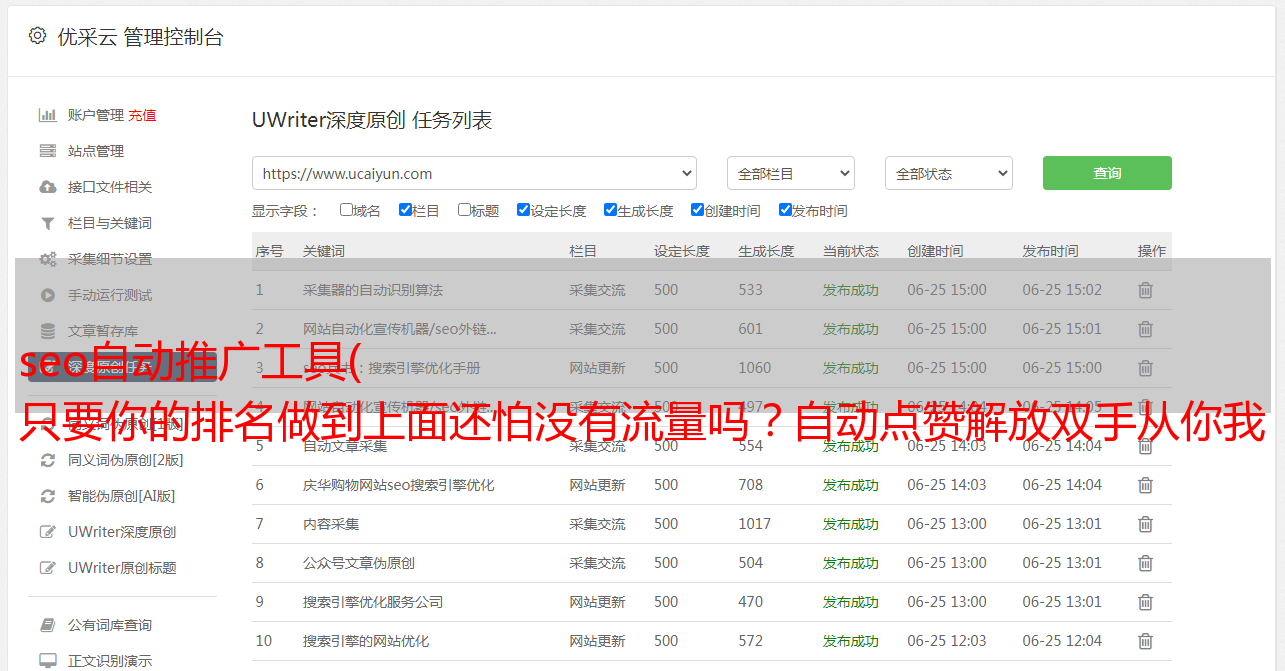Select 智能伪原创[AI版] menu item
Screen dimensions: 1285x671
[121, 496]
